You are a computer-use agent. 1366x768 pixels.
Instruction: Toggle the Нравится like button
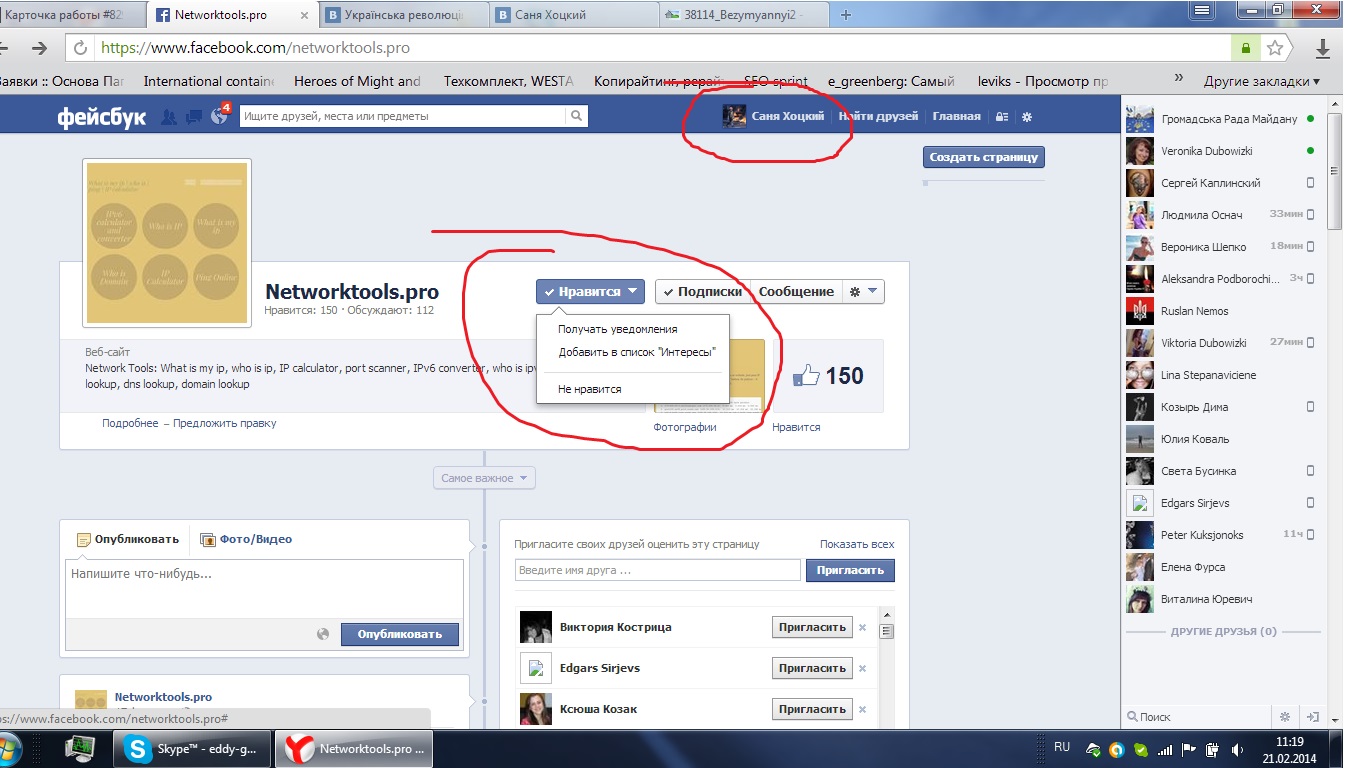(x=590, y=291)
